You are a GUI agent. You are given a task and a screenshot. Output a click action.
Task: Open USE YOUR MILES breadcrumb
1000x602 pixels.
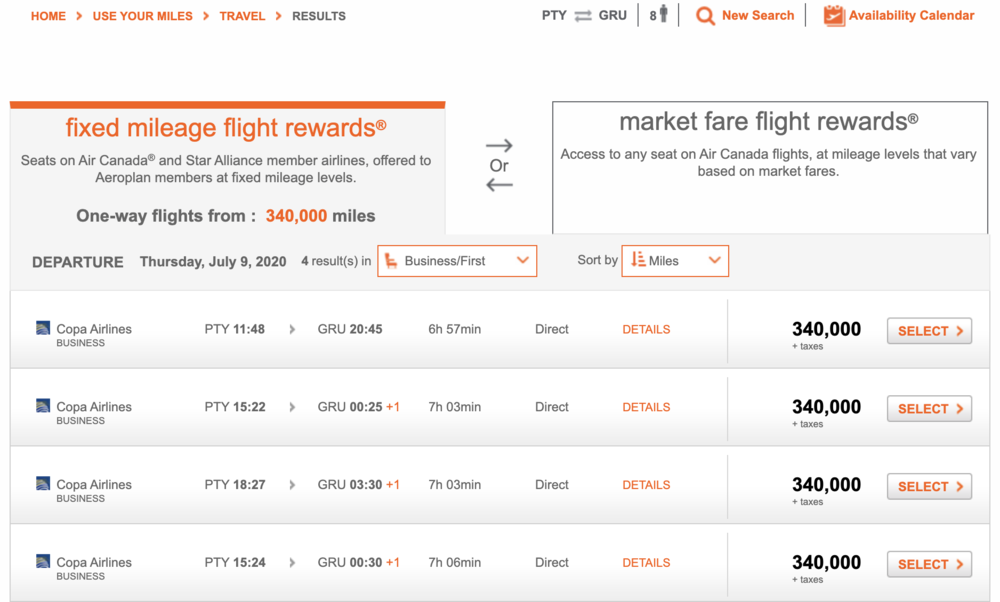tap(144, 16)
